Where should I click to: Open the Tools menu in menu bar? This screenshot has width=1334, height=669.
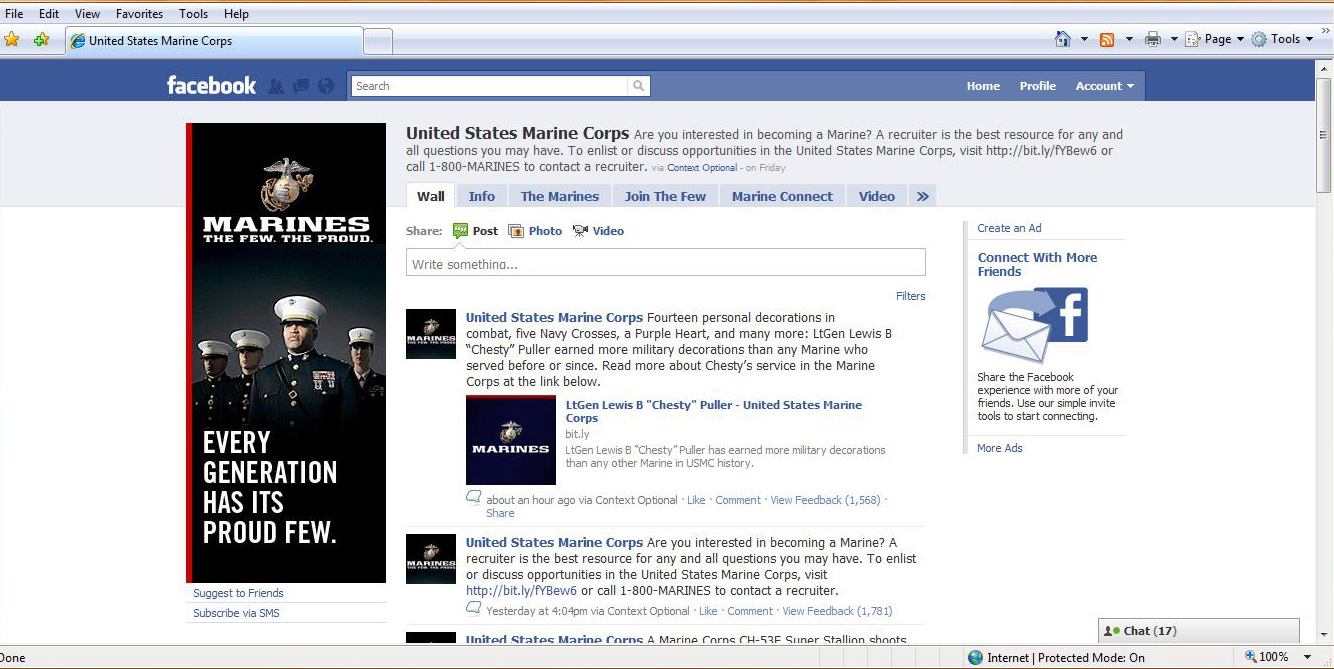coord(194,14)
